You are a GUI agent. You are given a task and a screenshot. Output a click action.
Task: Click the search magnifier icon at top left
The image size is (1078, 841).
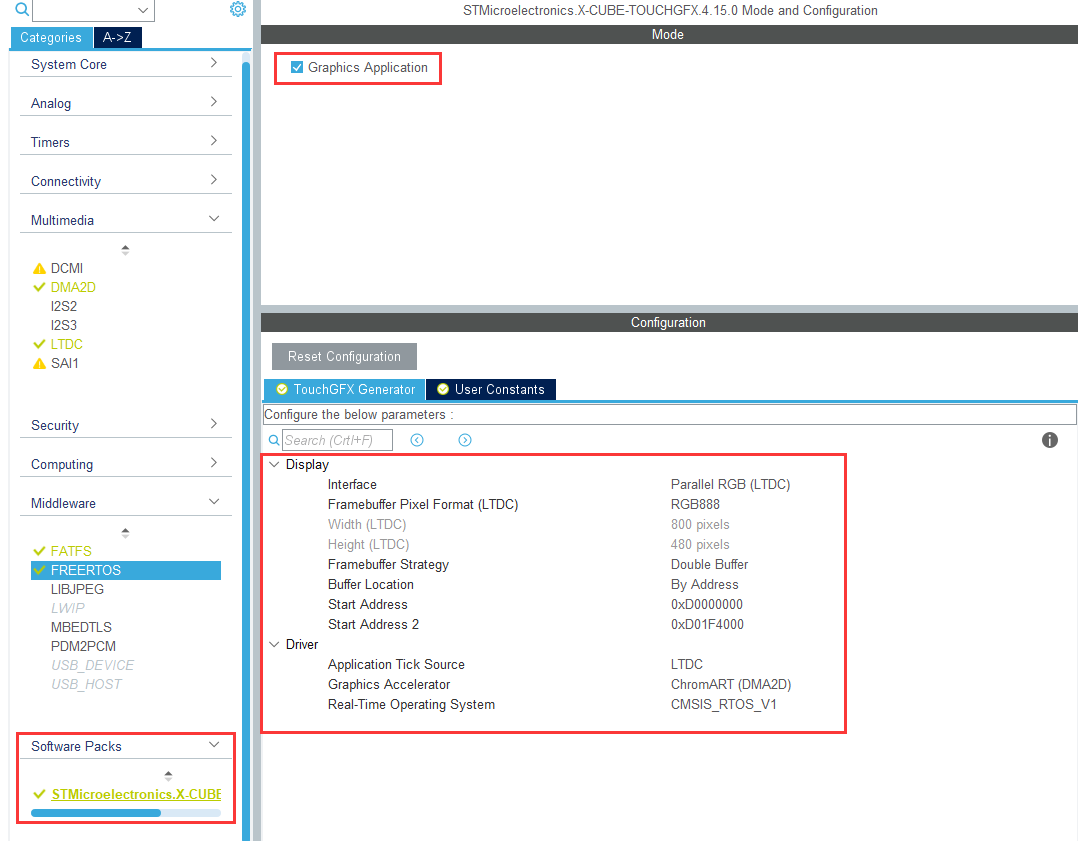click(22, 8)
